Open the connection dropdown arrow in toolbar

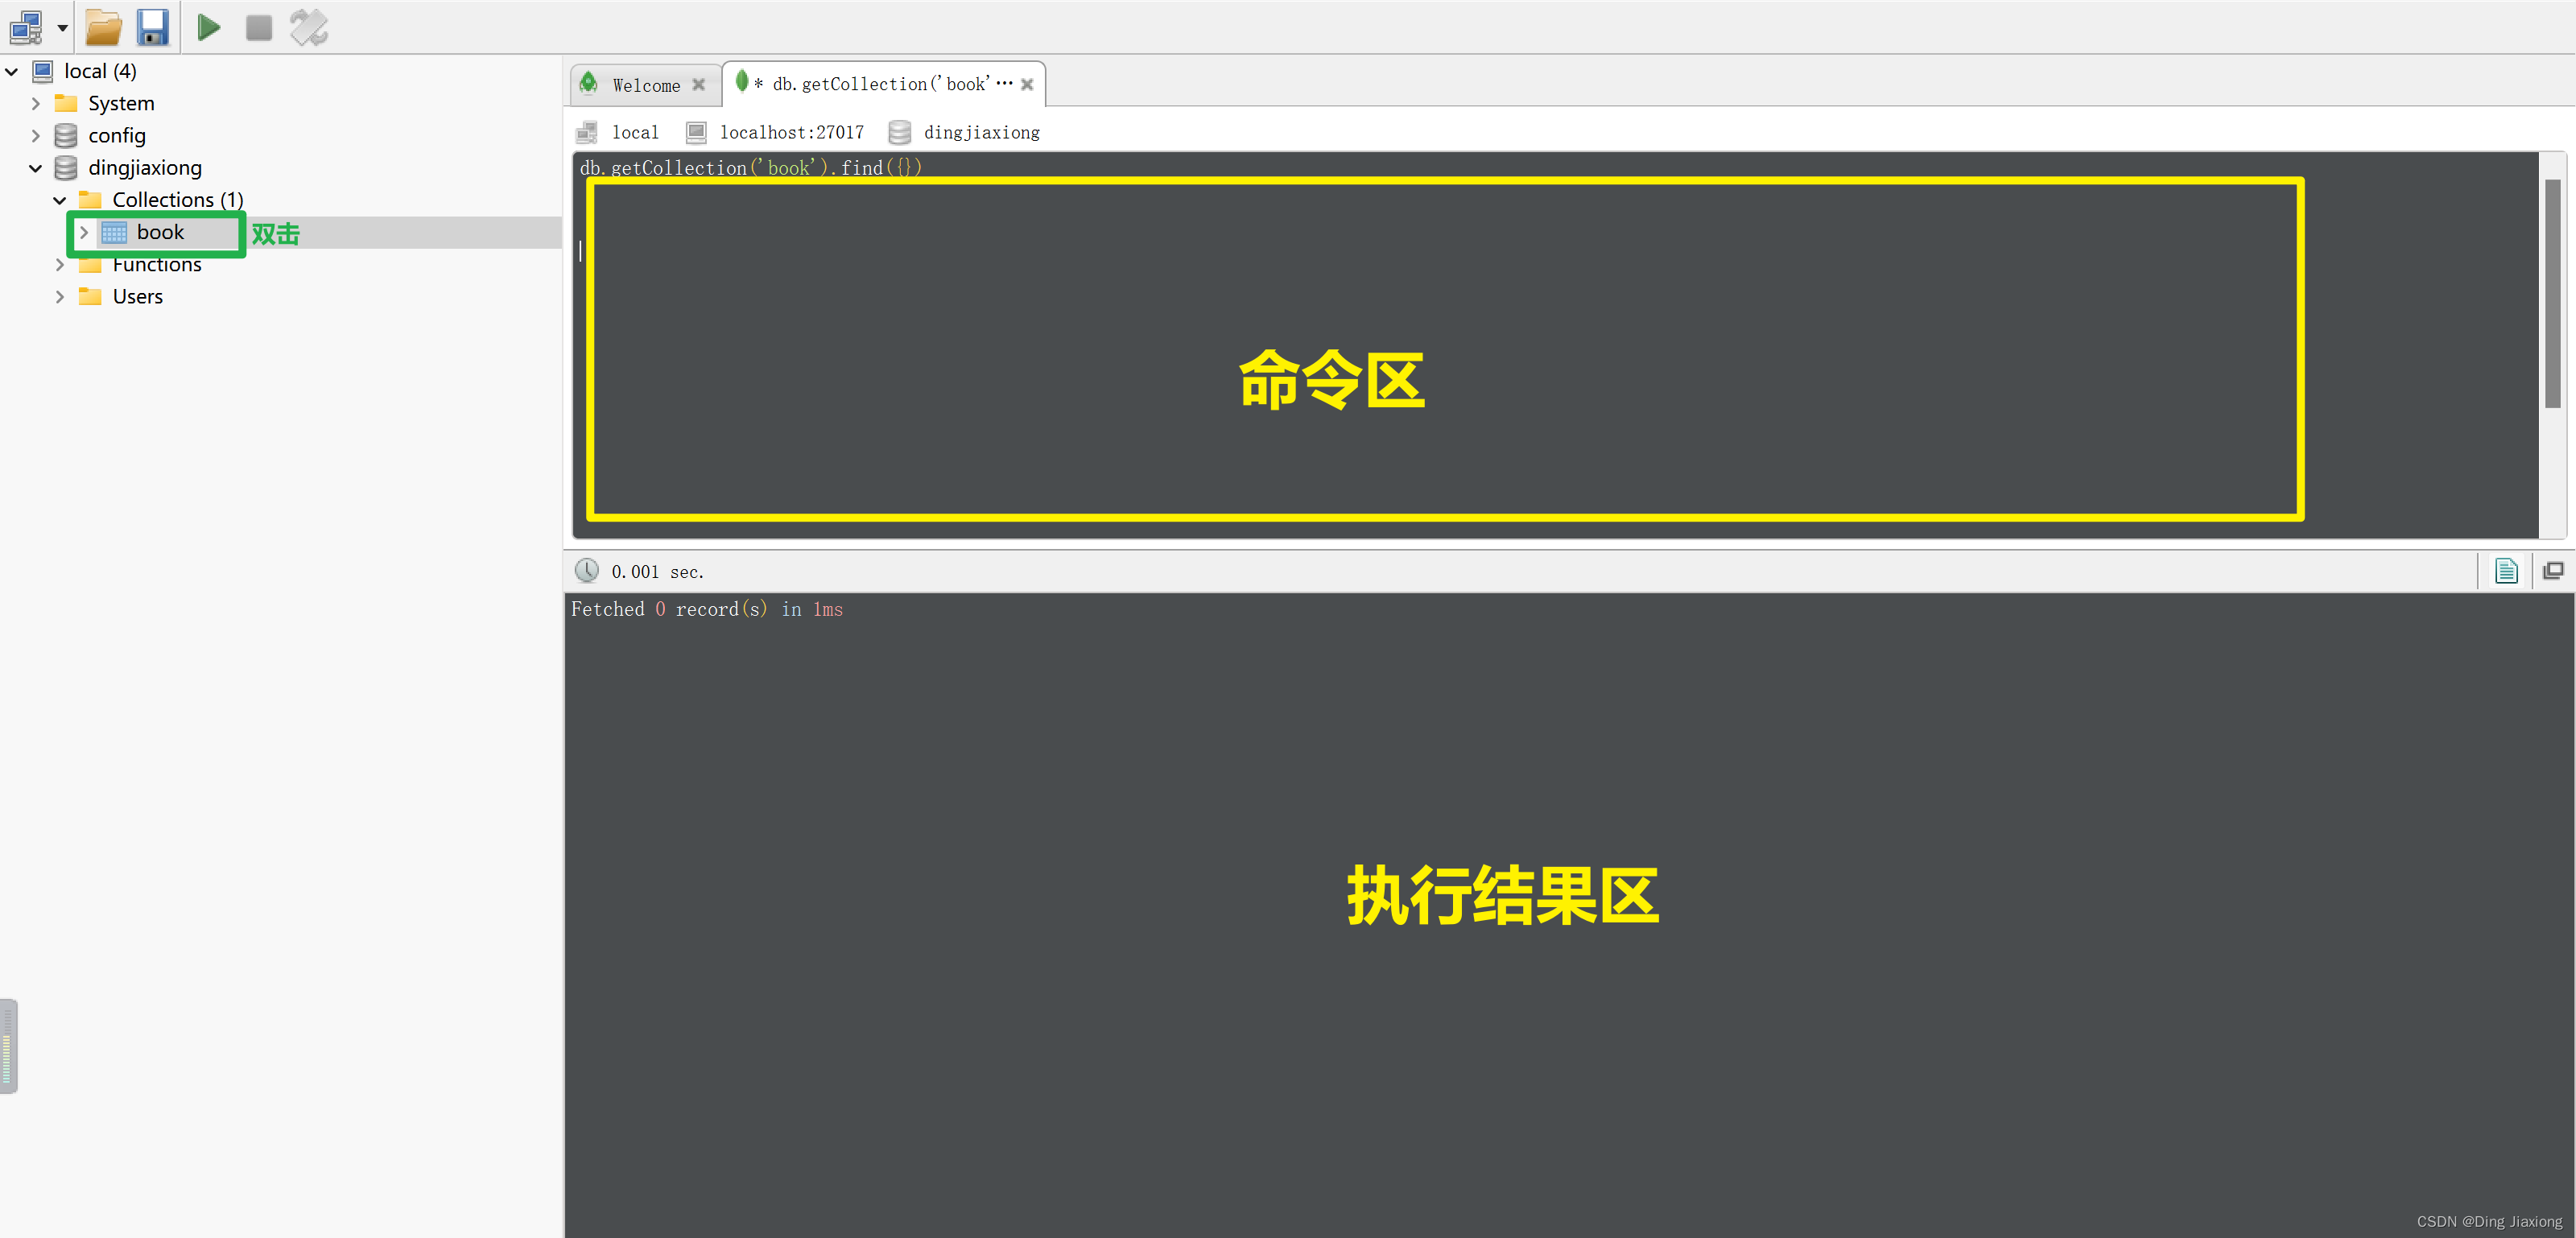tap(62, 28)
